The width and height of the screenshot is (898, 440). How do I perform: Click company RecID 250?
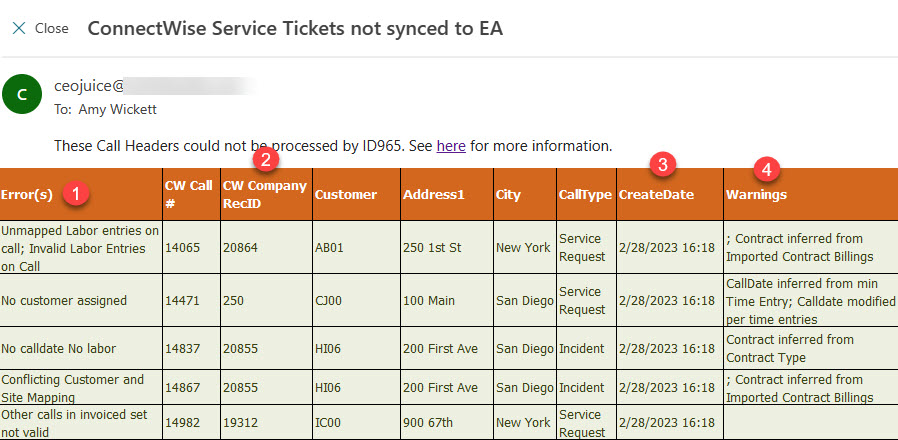tap(233, 301)
